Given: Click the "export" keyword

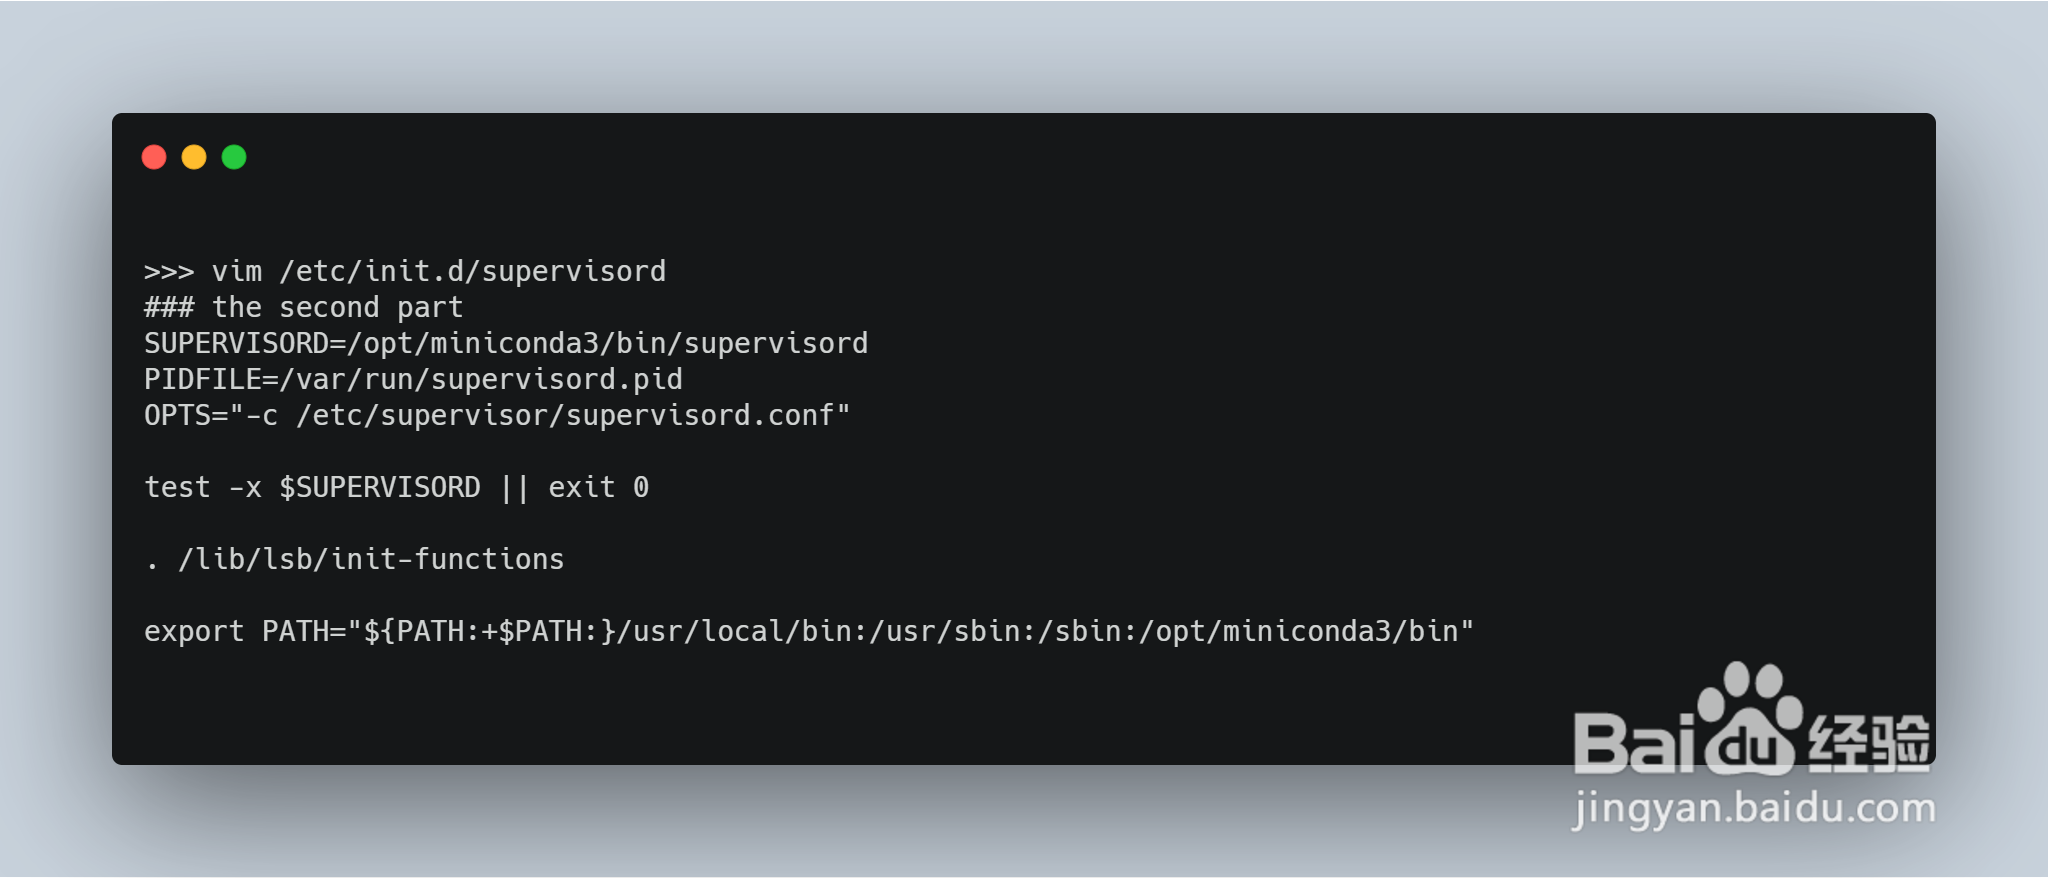Looking at the screenshot, I should (x=194, y=632).
